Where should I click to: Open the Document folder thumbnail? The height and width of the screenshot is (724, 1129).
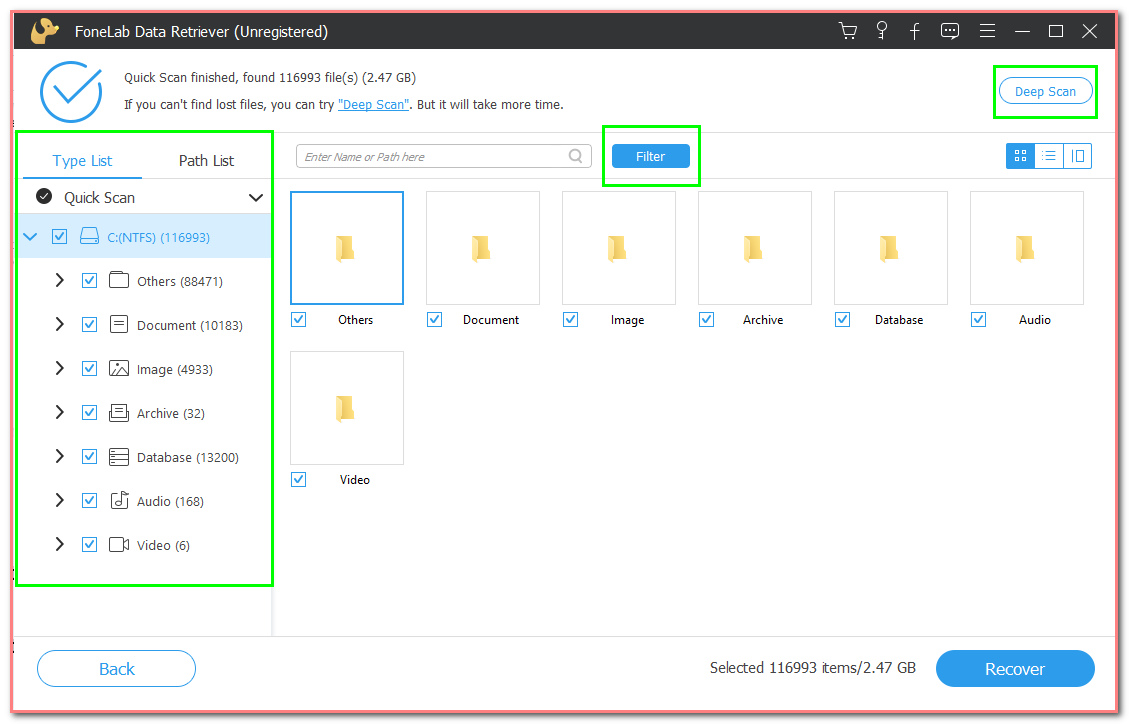[x=482, y=248]
